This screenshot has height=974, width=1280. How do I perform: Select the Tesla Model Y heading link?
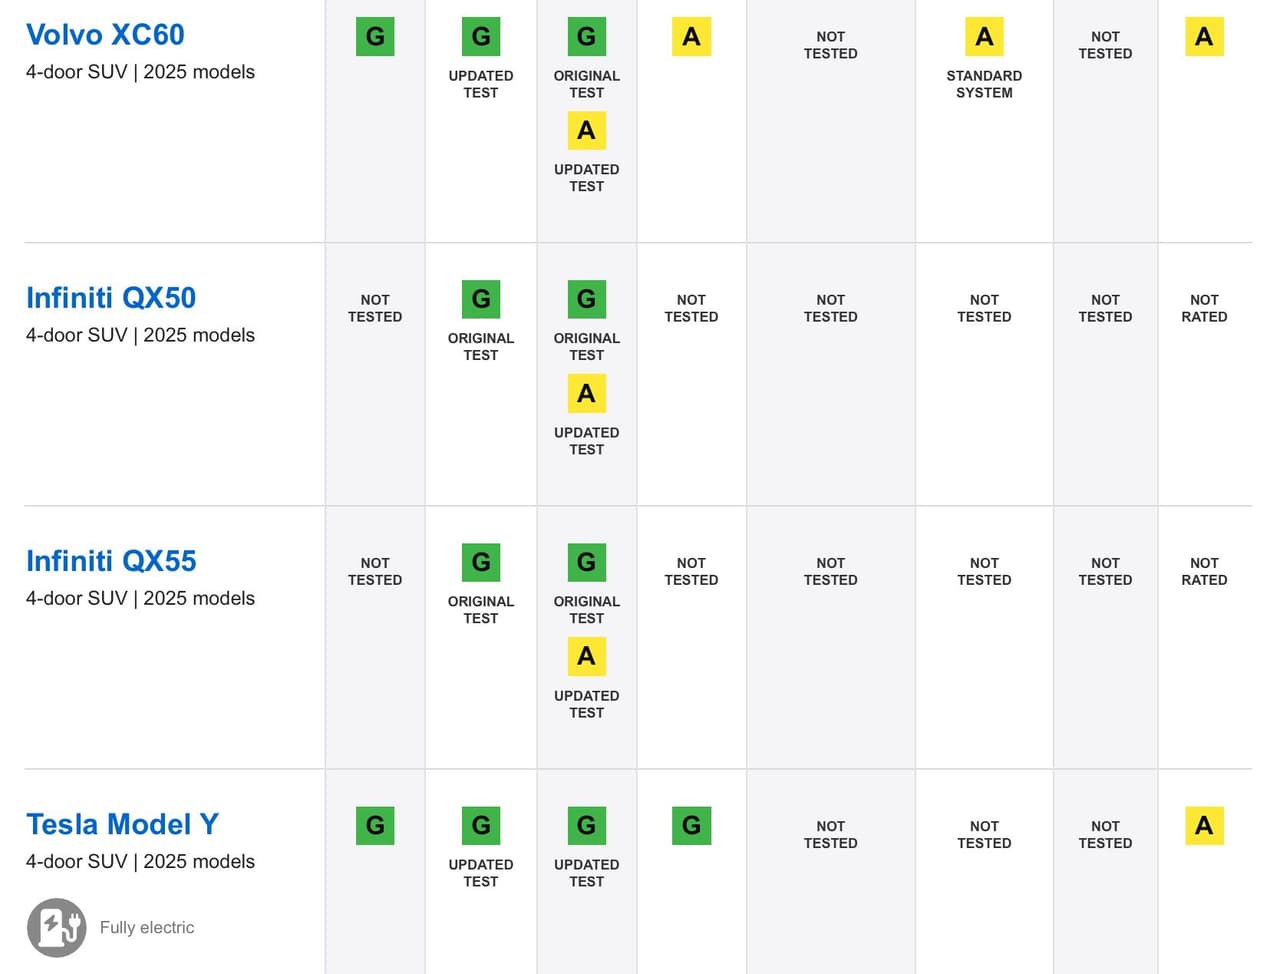coord(122,824)
